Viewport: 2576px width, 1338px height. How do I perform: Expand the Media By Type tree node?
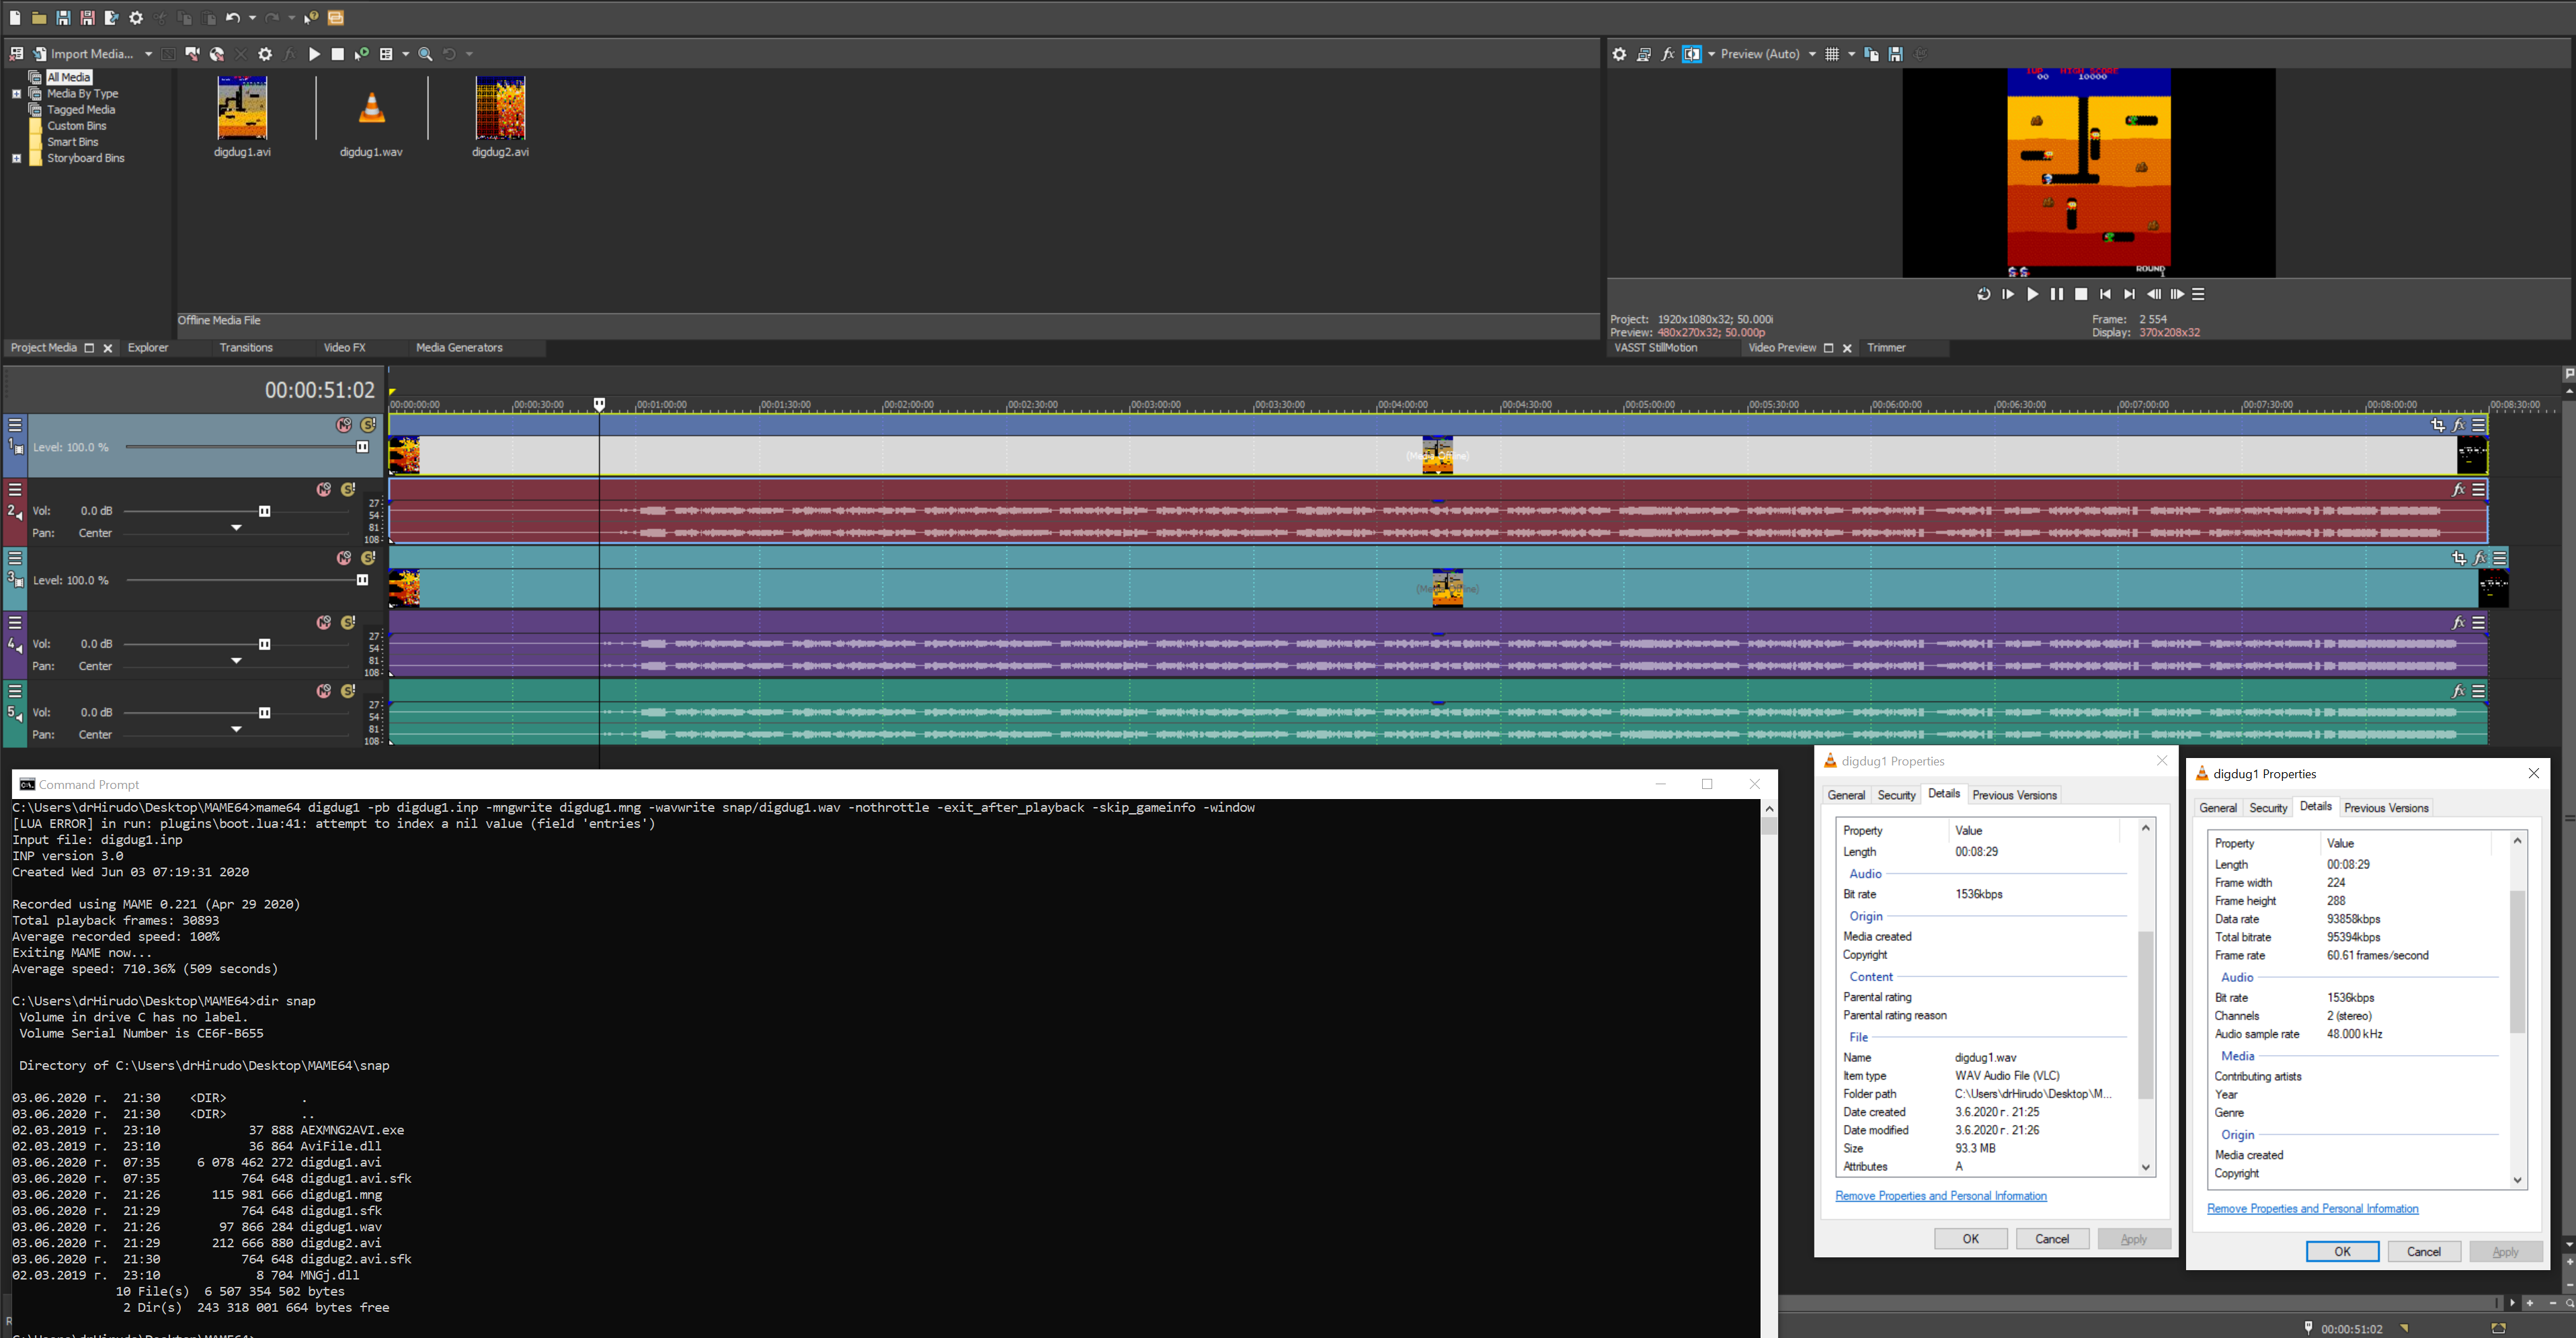pos(16,94)
